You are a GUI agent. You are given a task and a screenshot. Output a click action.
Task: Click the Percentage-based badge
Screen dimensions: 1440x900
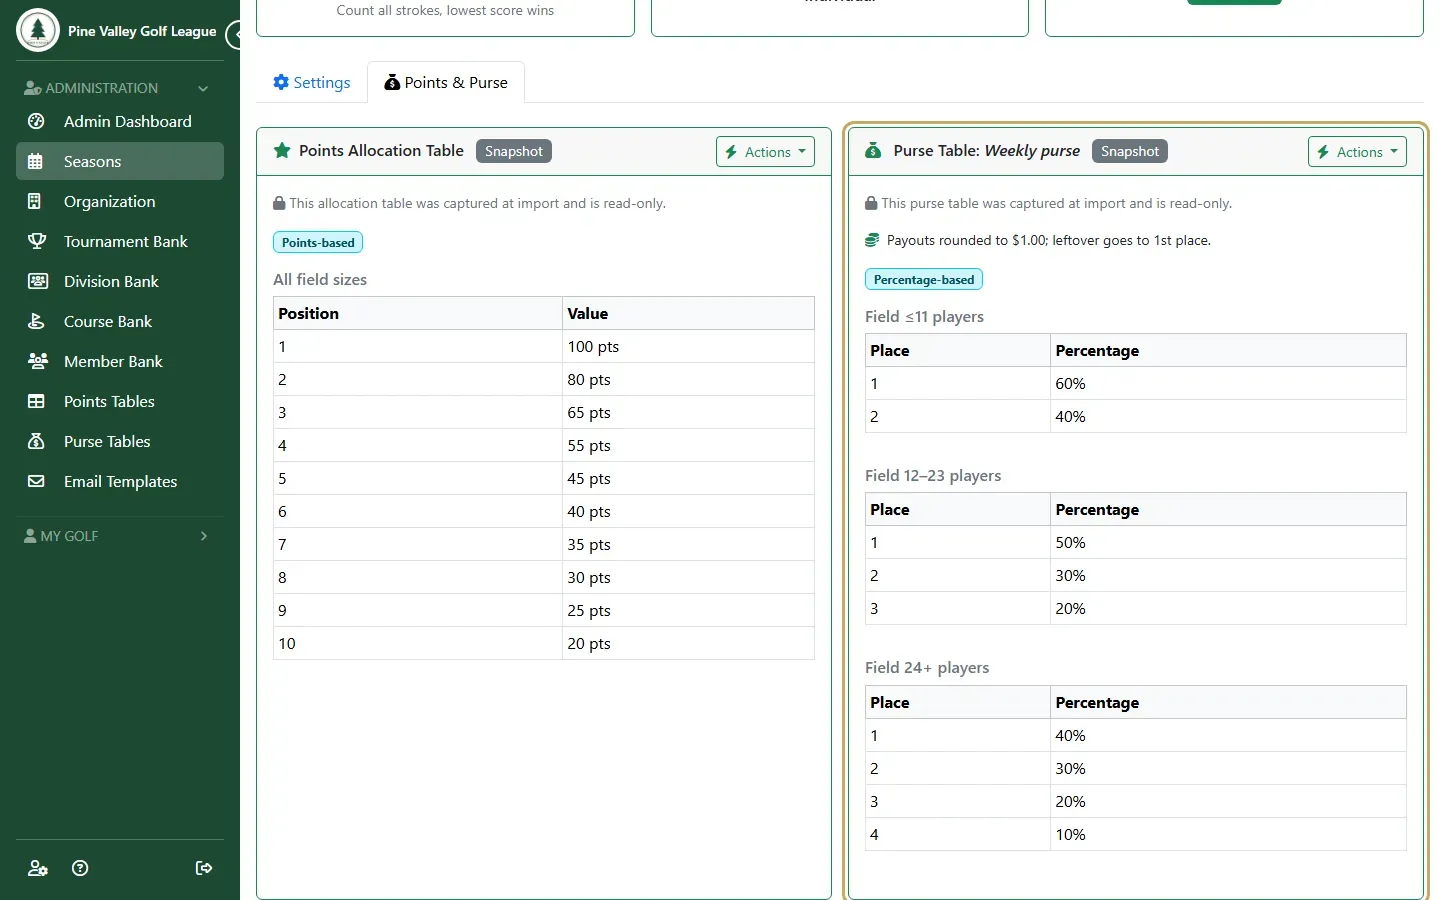tap(924, 280)
